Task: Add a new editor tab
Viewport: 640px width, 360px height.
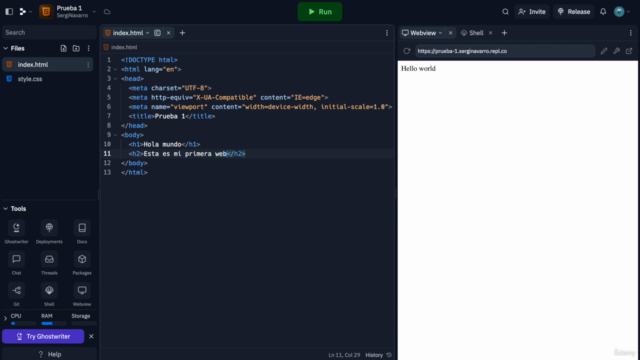Action: pyautogui.click(x=182, y=33)
